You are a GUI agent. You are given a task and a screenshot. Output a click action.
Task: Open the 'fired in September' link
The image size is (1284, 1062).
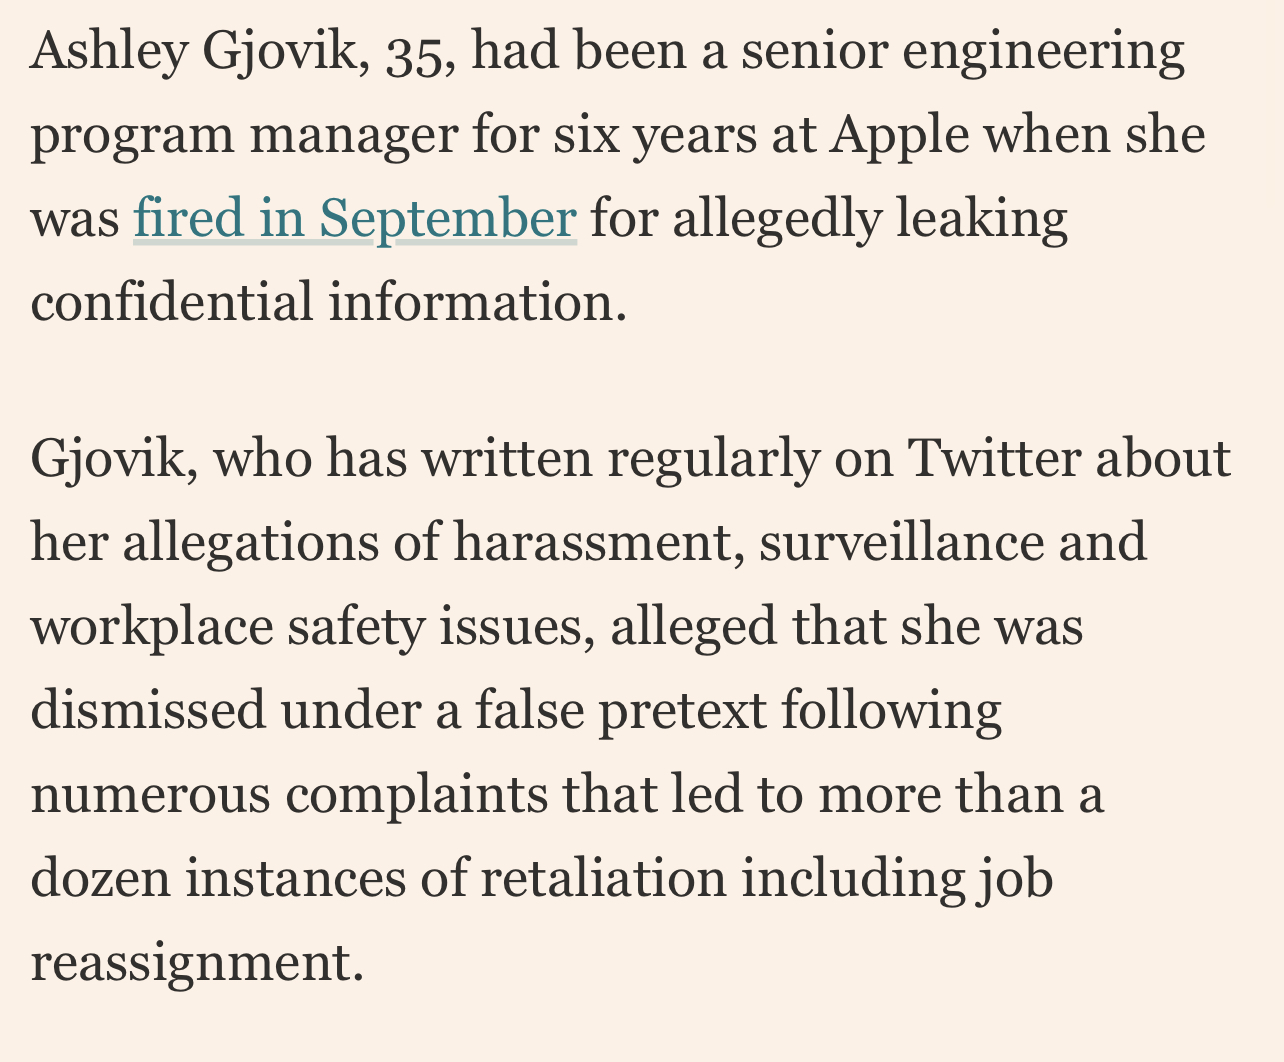pyautogui.click(x=355, y=219)
